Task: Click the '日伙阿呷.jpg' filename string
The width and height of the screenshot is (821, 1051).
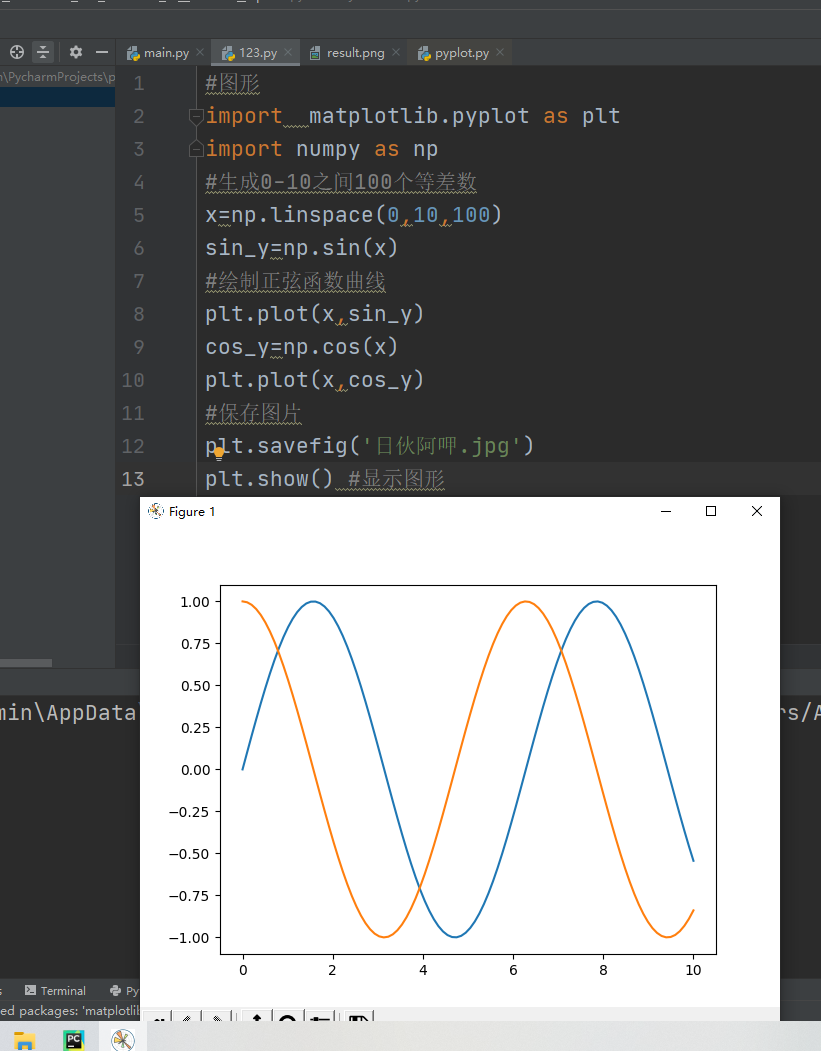Action: [442, 446]
